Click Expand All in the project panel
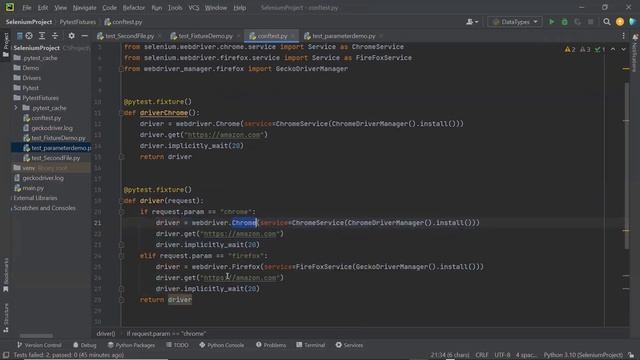640x360 pixels. (42, 36)
